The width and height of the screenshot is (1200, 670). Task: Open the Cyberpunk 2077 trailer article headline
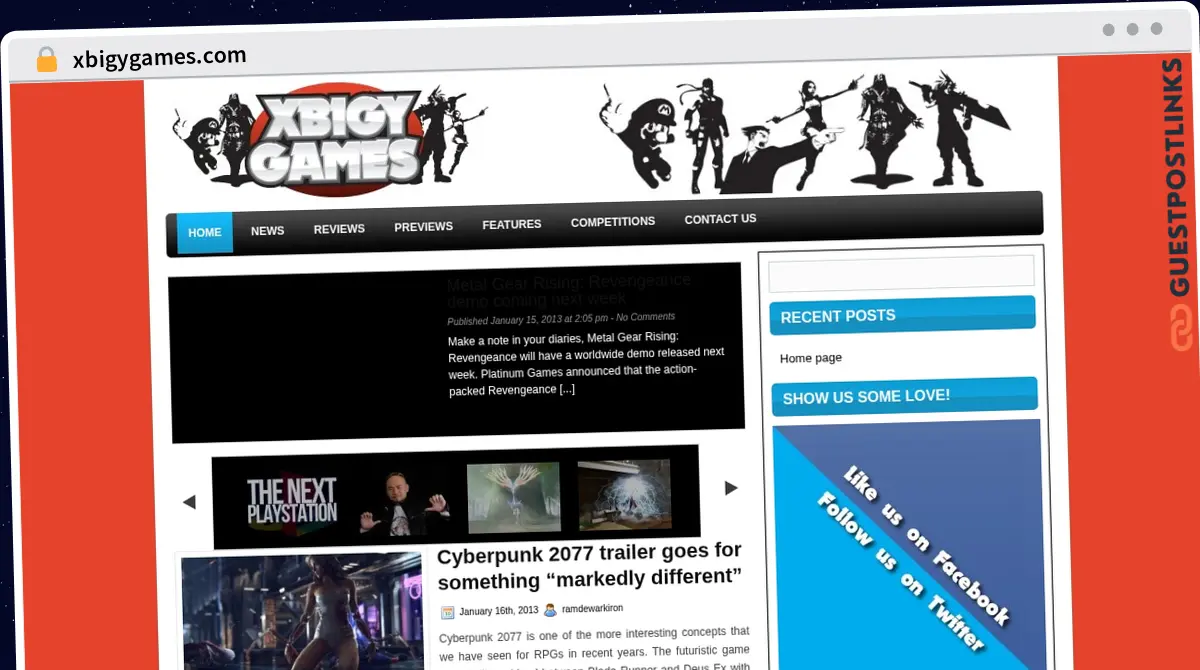click(x=589, y=566)
